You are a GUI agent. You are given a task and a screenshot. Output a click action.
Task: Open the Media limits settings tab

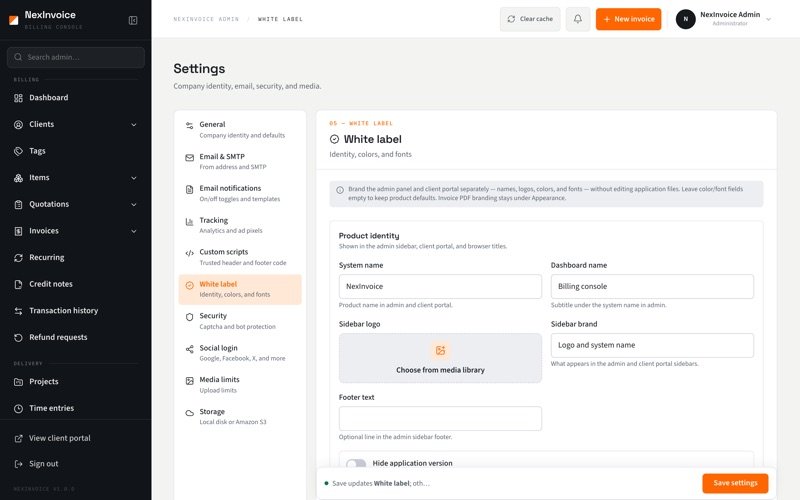click(240, 385)
